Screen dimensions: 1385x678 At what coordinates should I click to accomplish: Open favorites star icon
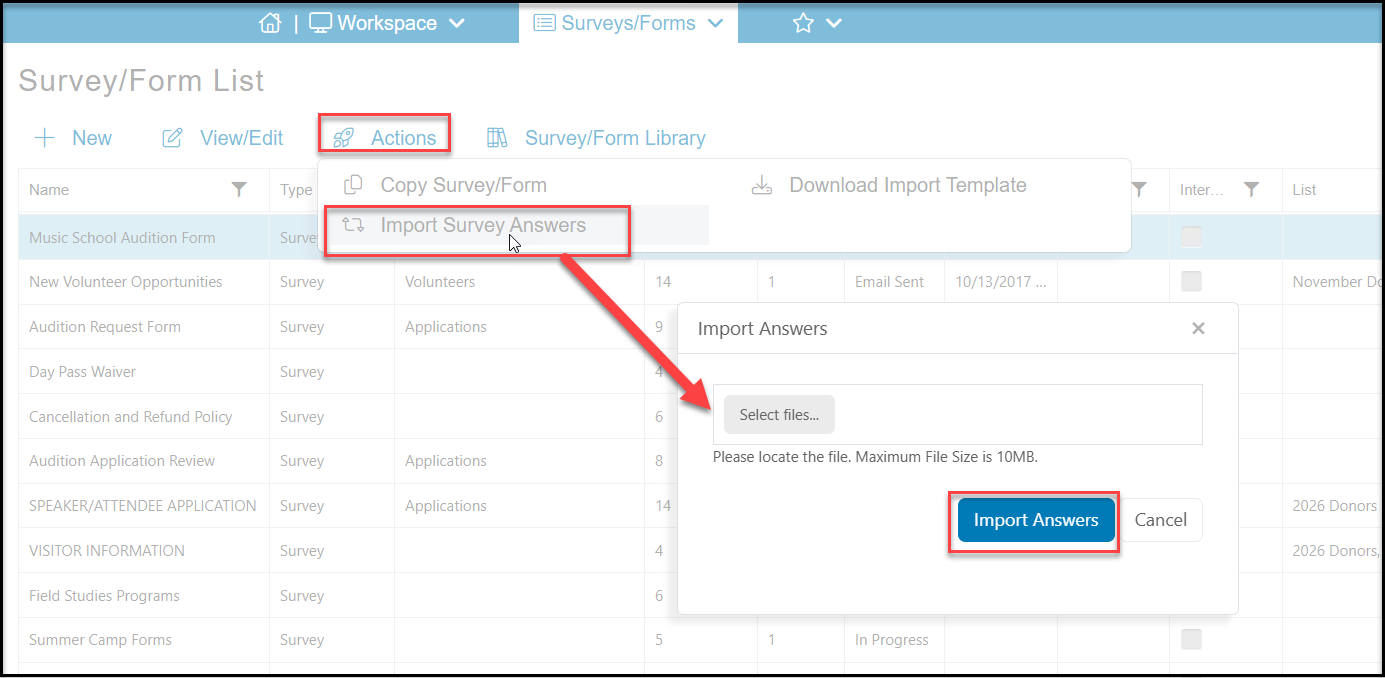coord(803,22)
